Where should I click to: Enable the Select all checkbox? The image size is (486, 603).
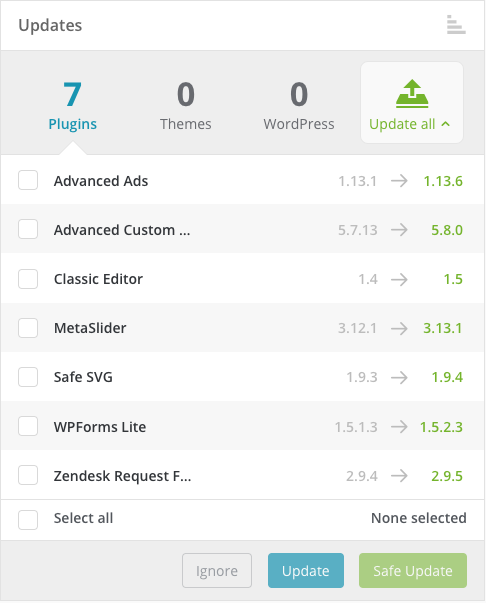28,520
